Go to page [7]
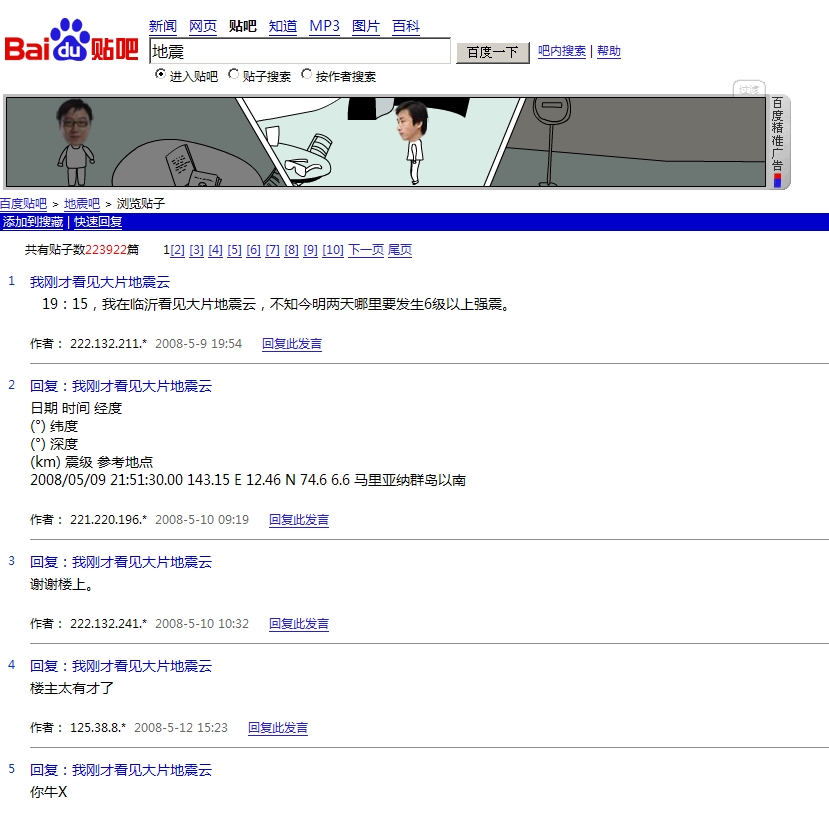Screen dimensions: 829x813 click(272, 250)
